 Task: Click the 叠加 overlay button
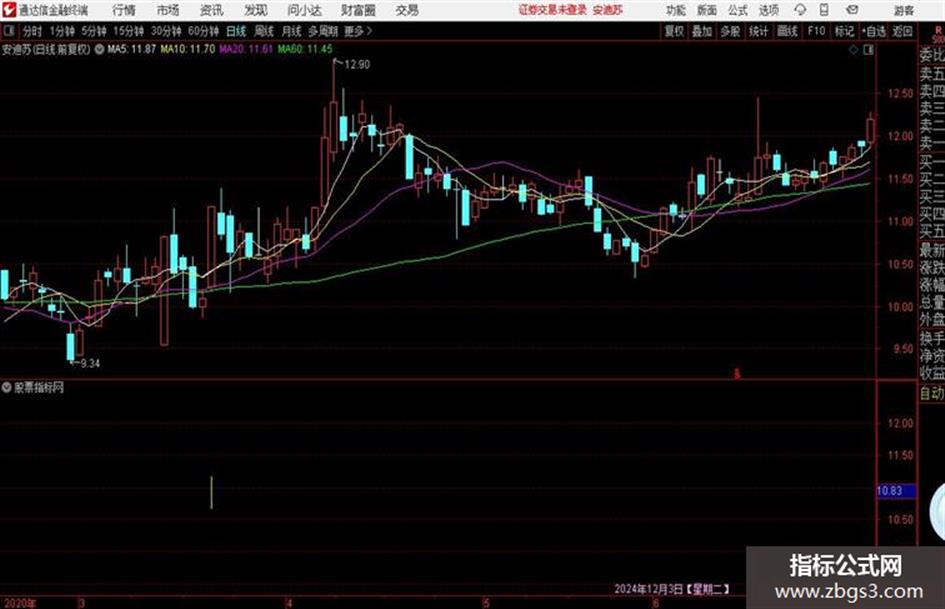(702, 31)
